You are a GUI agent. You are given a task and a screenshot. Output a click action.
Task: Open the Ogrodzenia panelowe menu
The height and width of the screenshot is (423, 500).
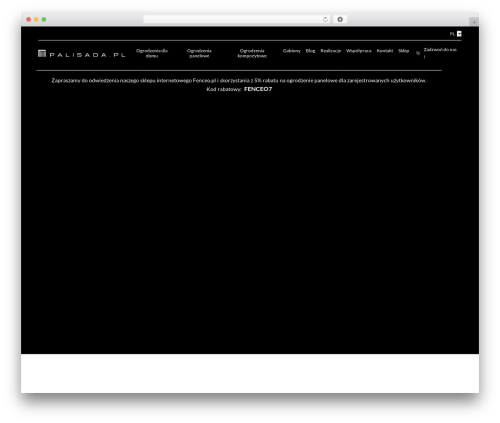tap(199, 53)
